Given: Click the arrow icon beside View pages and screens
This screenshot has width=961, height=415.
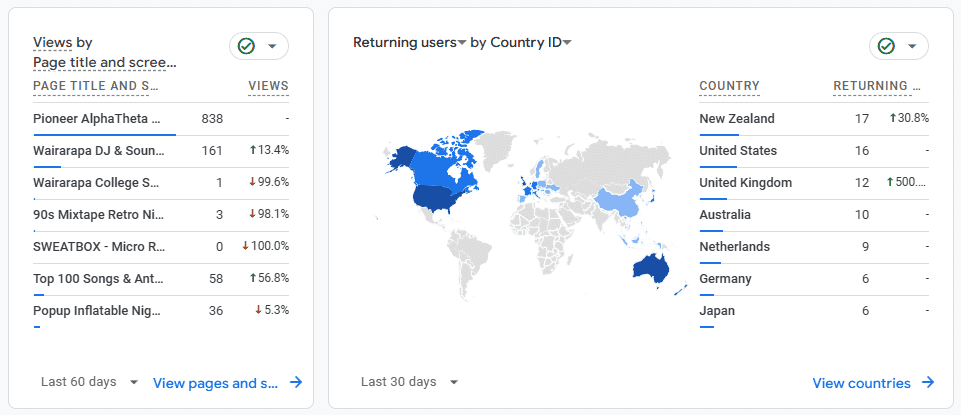Looking at the screenshot, I should pos(296,383).
